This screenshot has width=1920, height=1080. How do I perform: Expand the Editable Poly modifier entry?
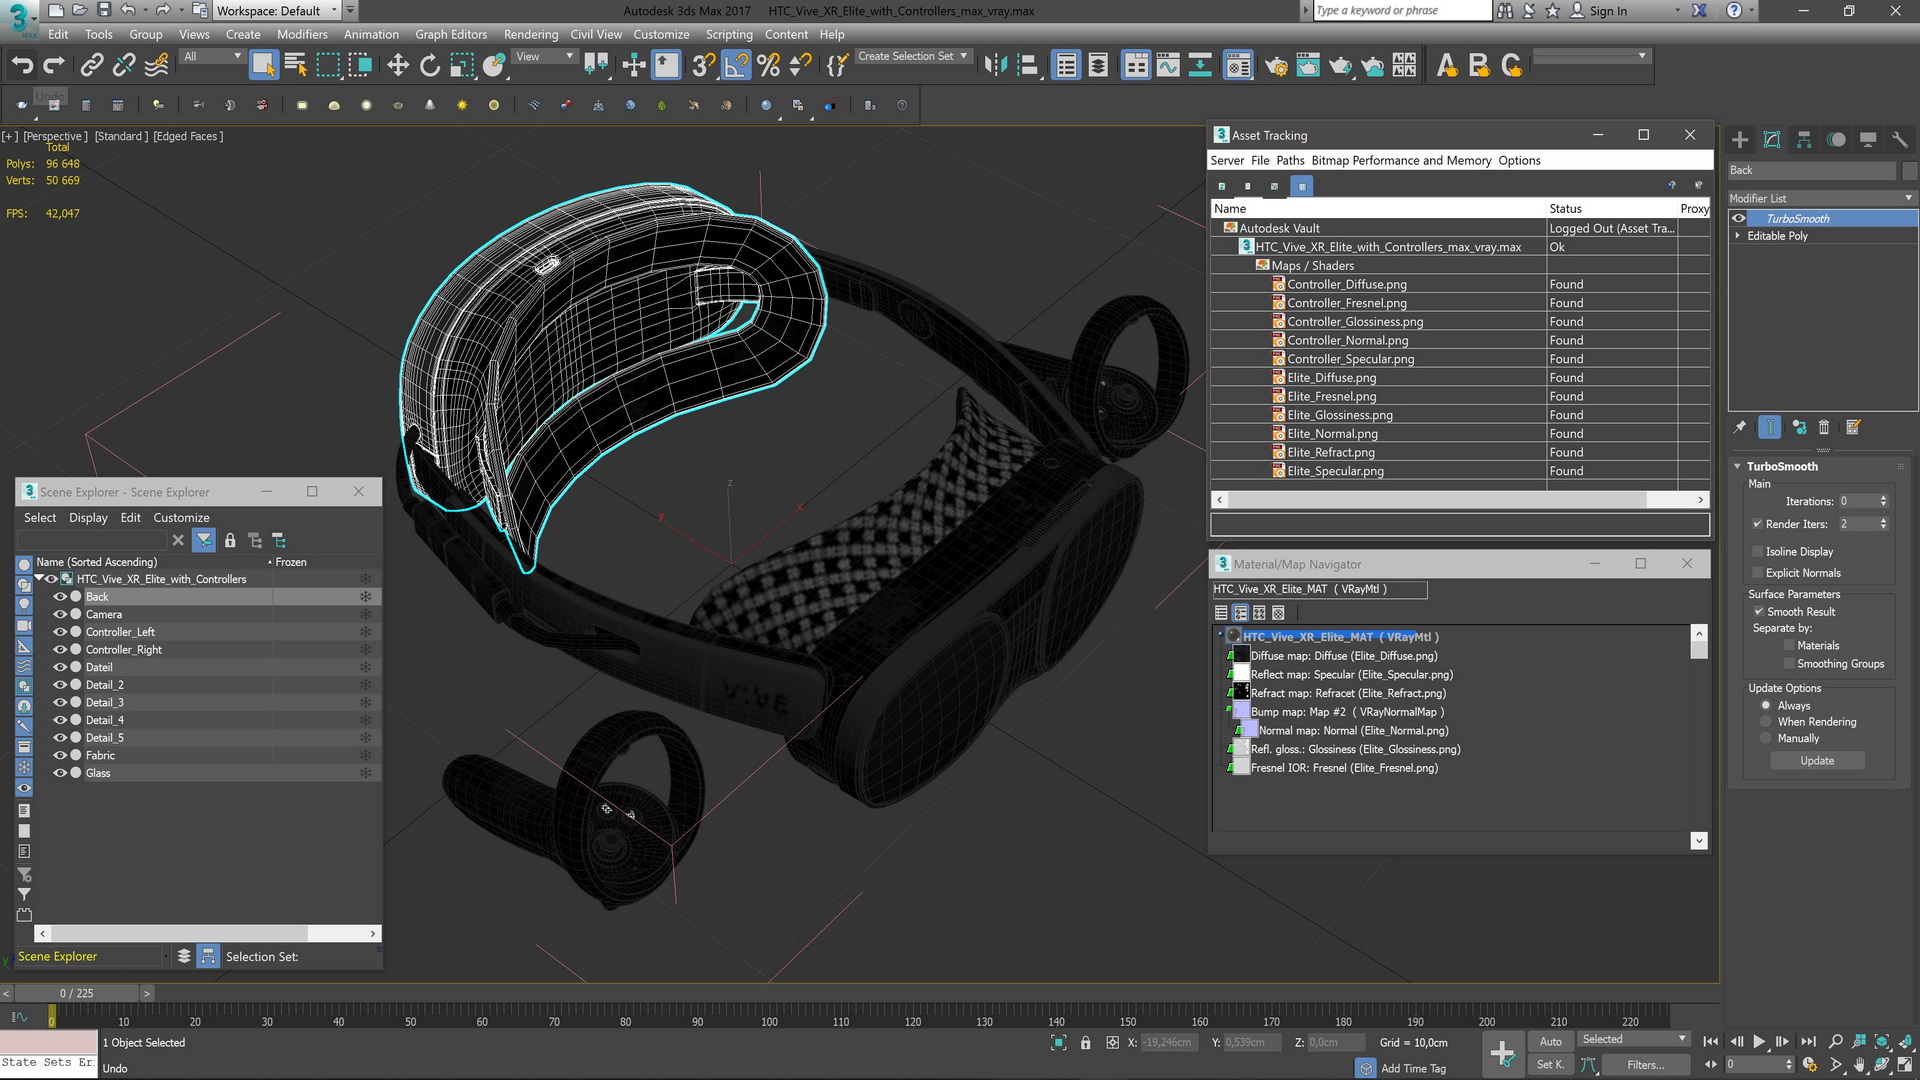pyautogui.click(x=1737, y=236)
